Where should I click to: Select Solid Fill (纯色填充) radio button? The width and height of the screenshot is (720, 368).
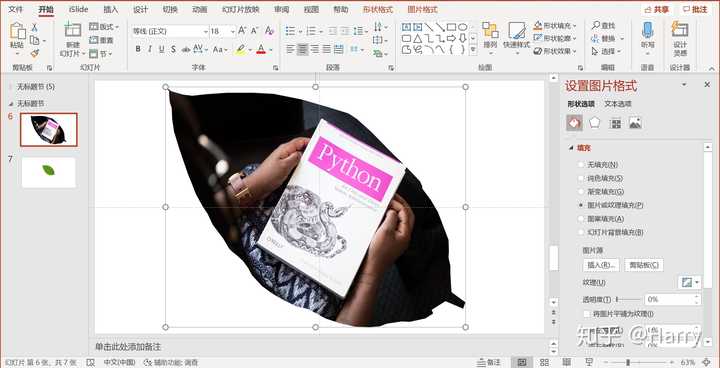click(581, 178)
